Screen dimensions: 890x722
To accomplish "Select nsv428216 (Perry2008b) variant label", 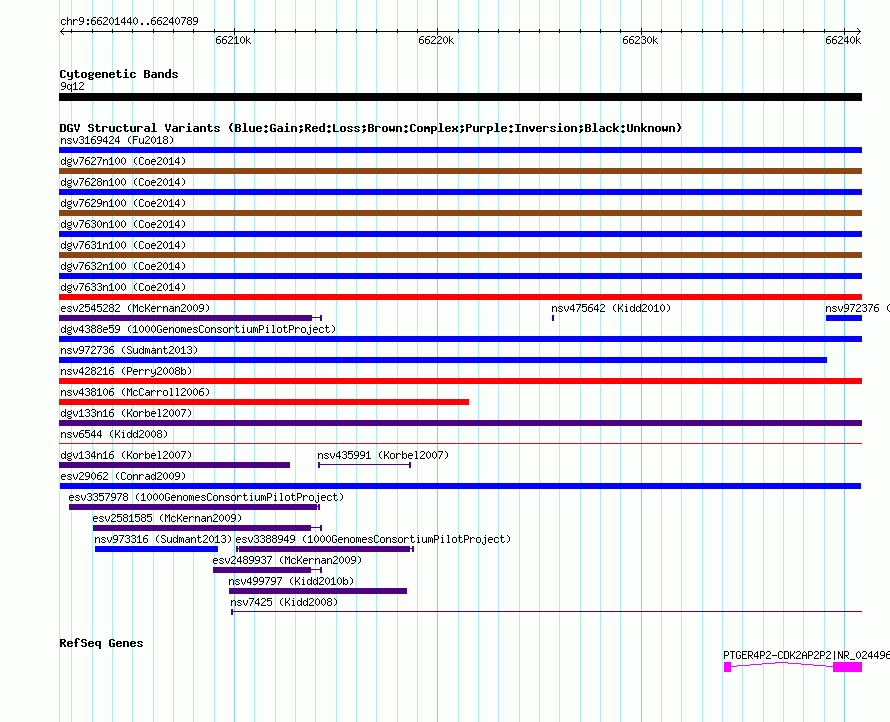I will pyautogui.click(x=126, y=371).
